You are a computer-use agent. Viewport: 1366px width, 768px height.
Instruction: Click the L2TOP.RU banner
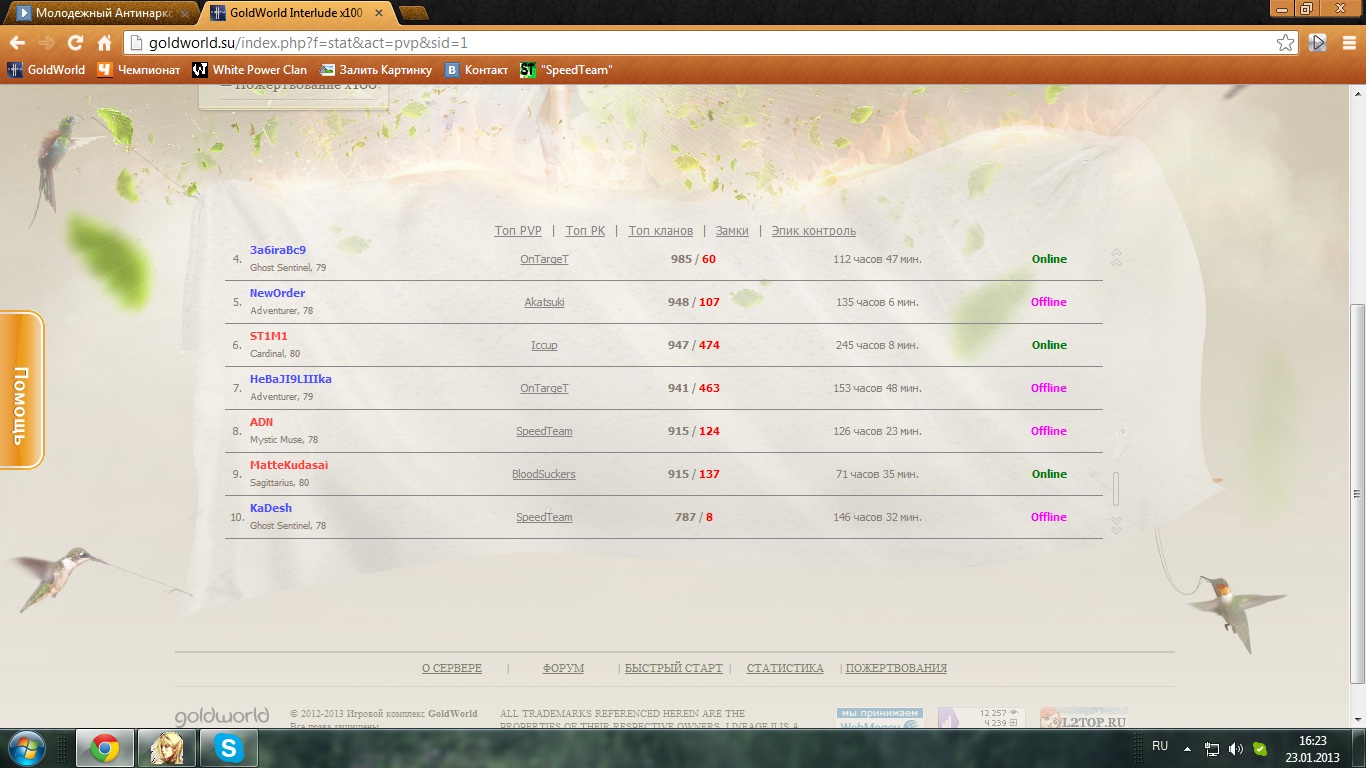1083,718
